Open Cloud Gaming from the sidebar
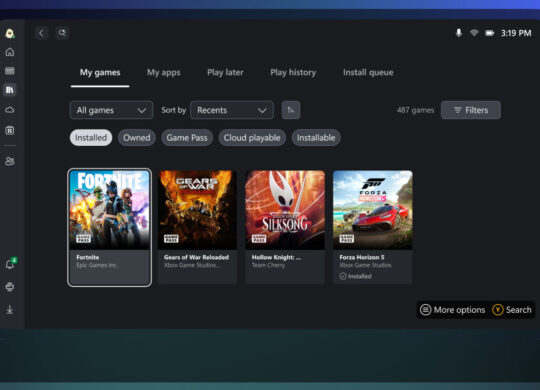 (10, 110)
